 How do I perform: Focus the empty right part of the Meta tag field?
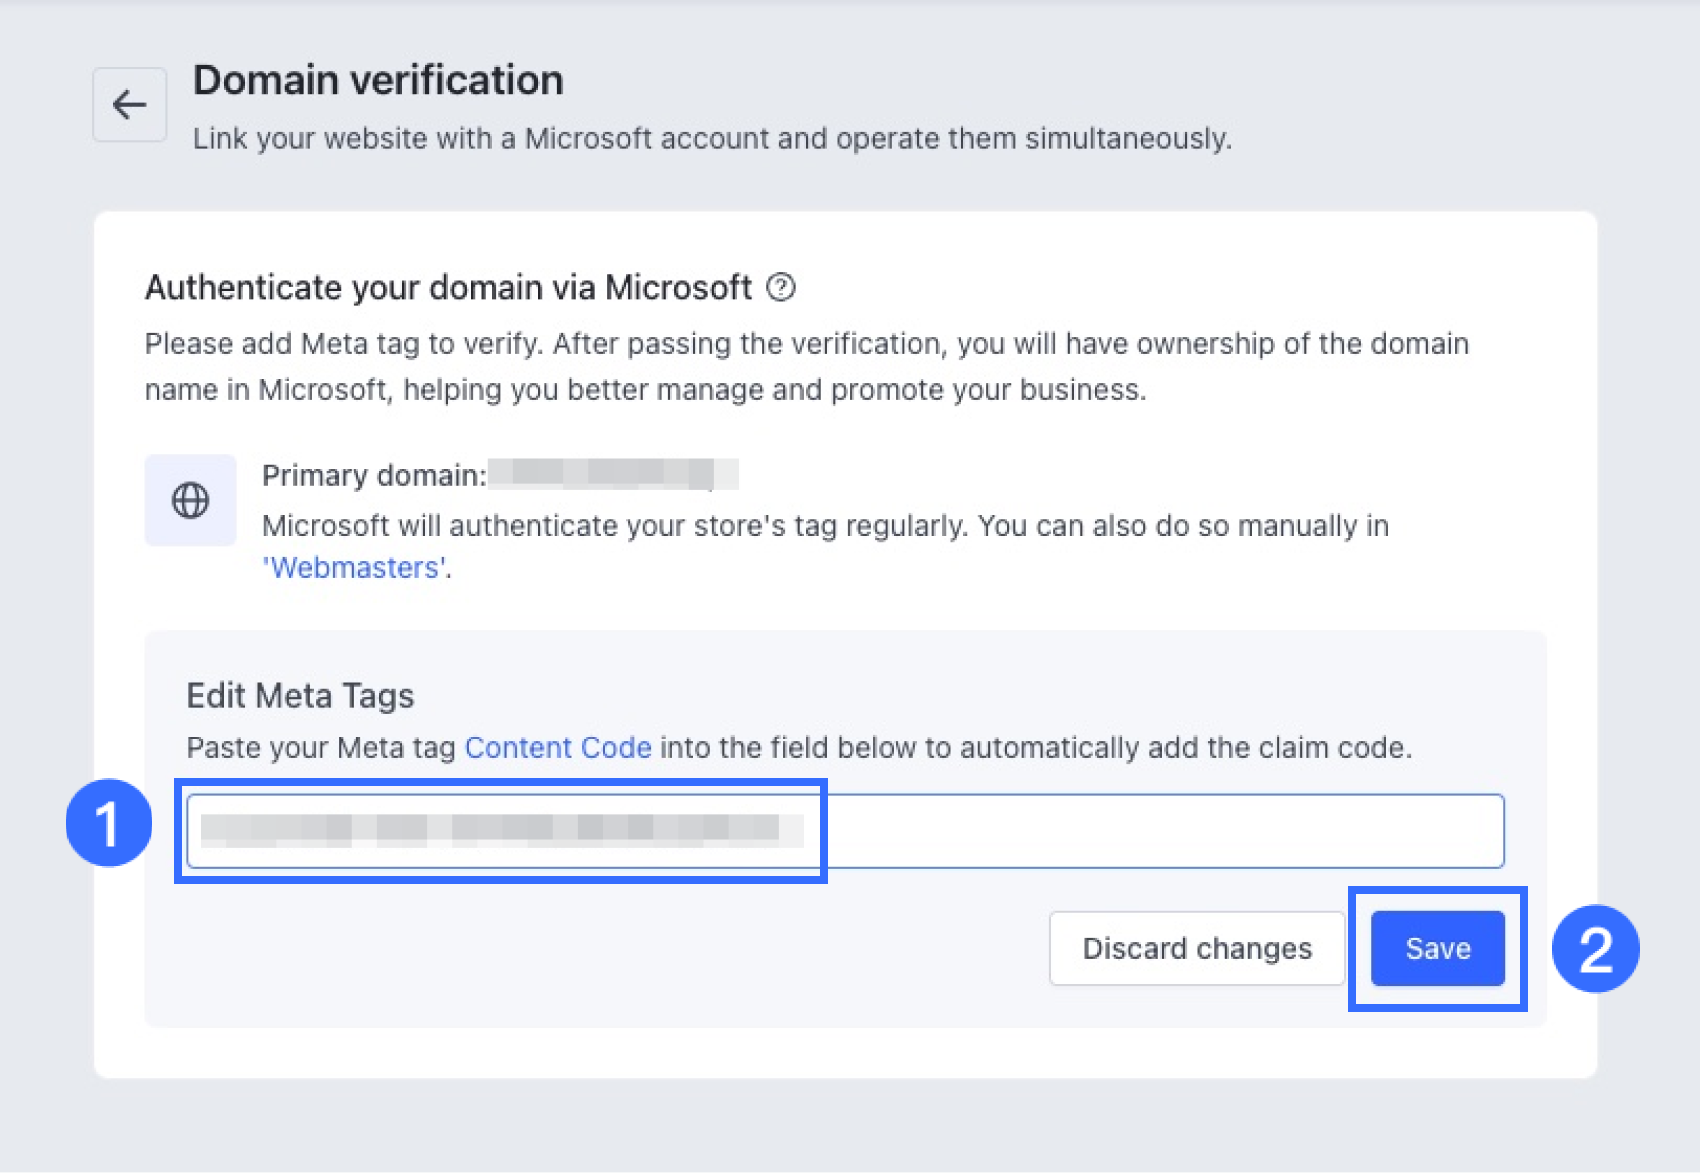(x=1160, y=831)
